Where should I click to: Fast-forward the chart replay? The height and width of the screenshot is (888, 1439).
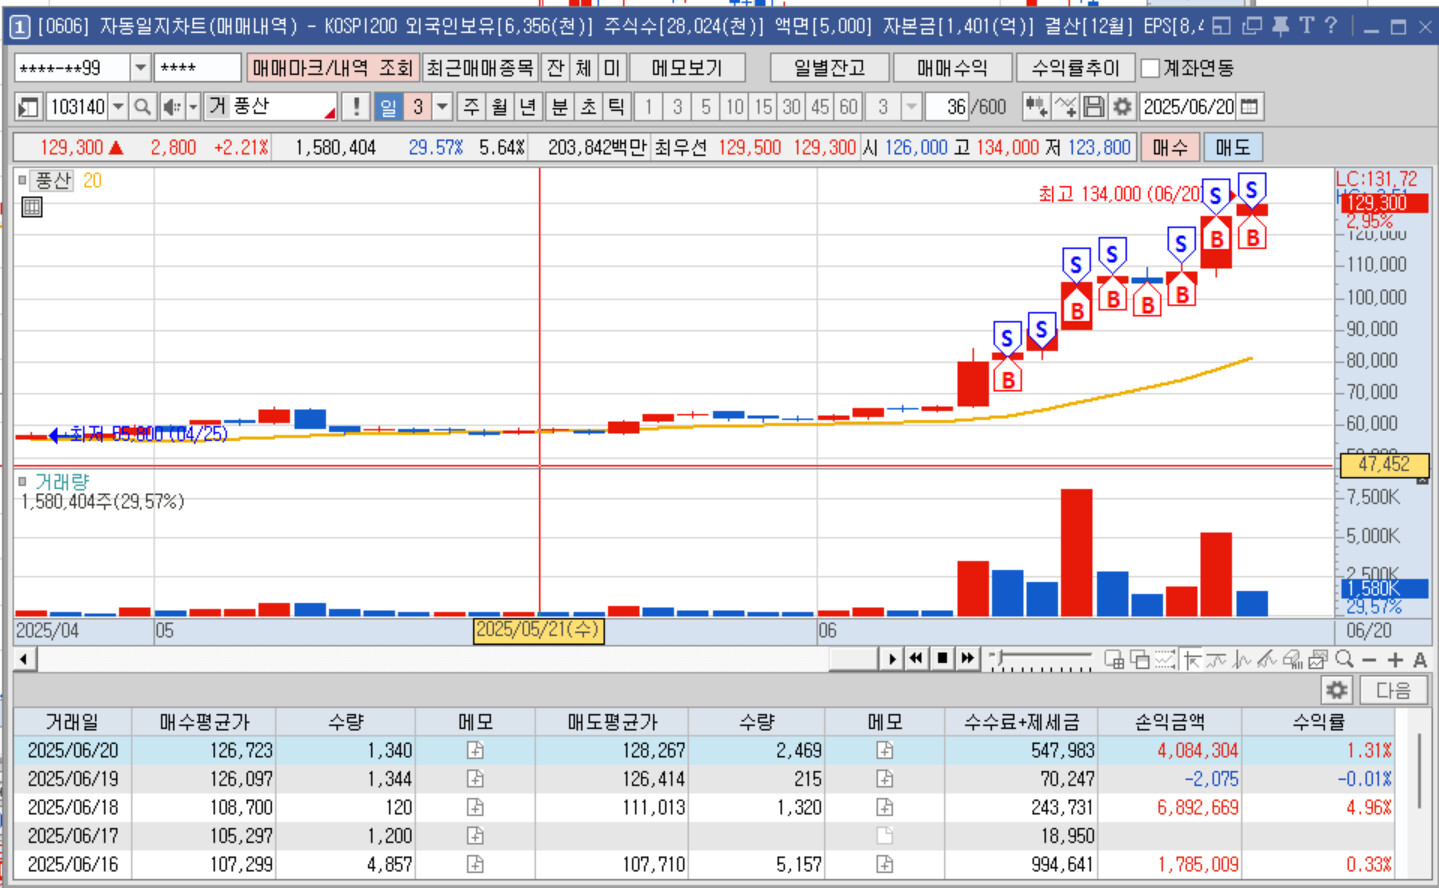(x=967, y=659)
